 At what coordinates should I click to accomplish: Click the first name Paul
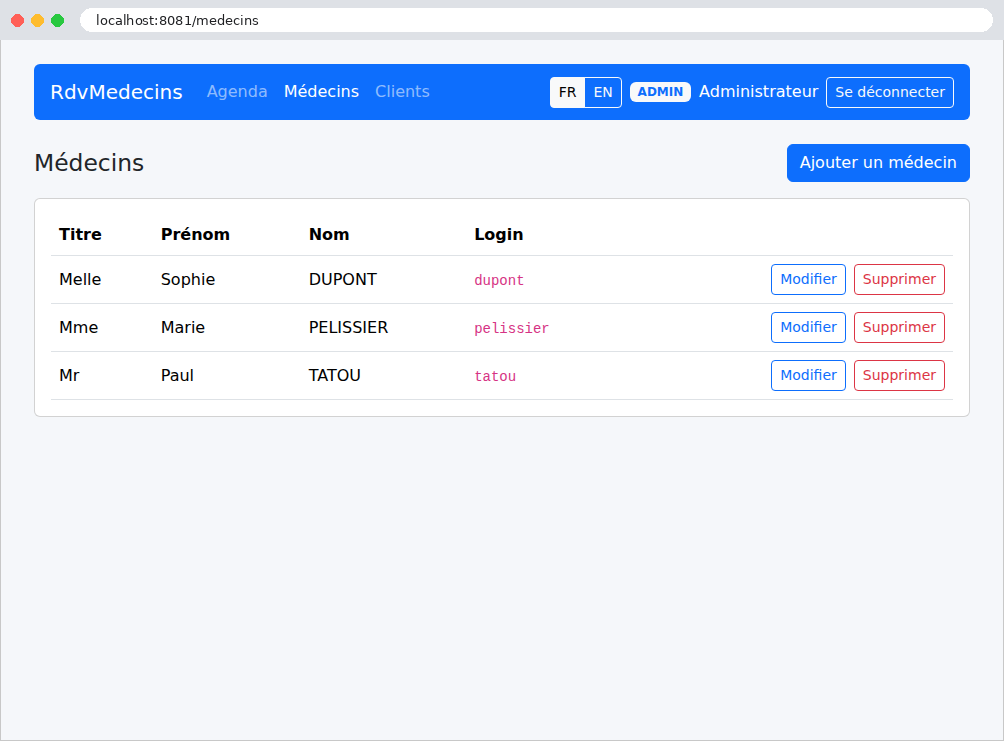pos(177,375)
